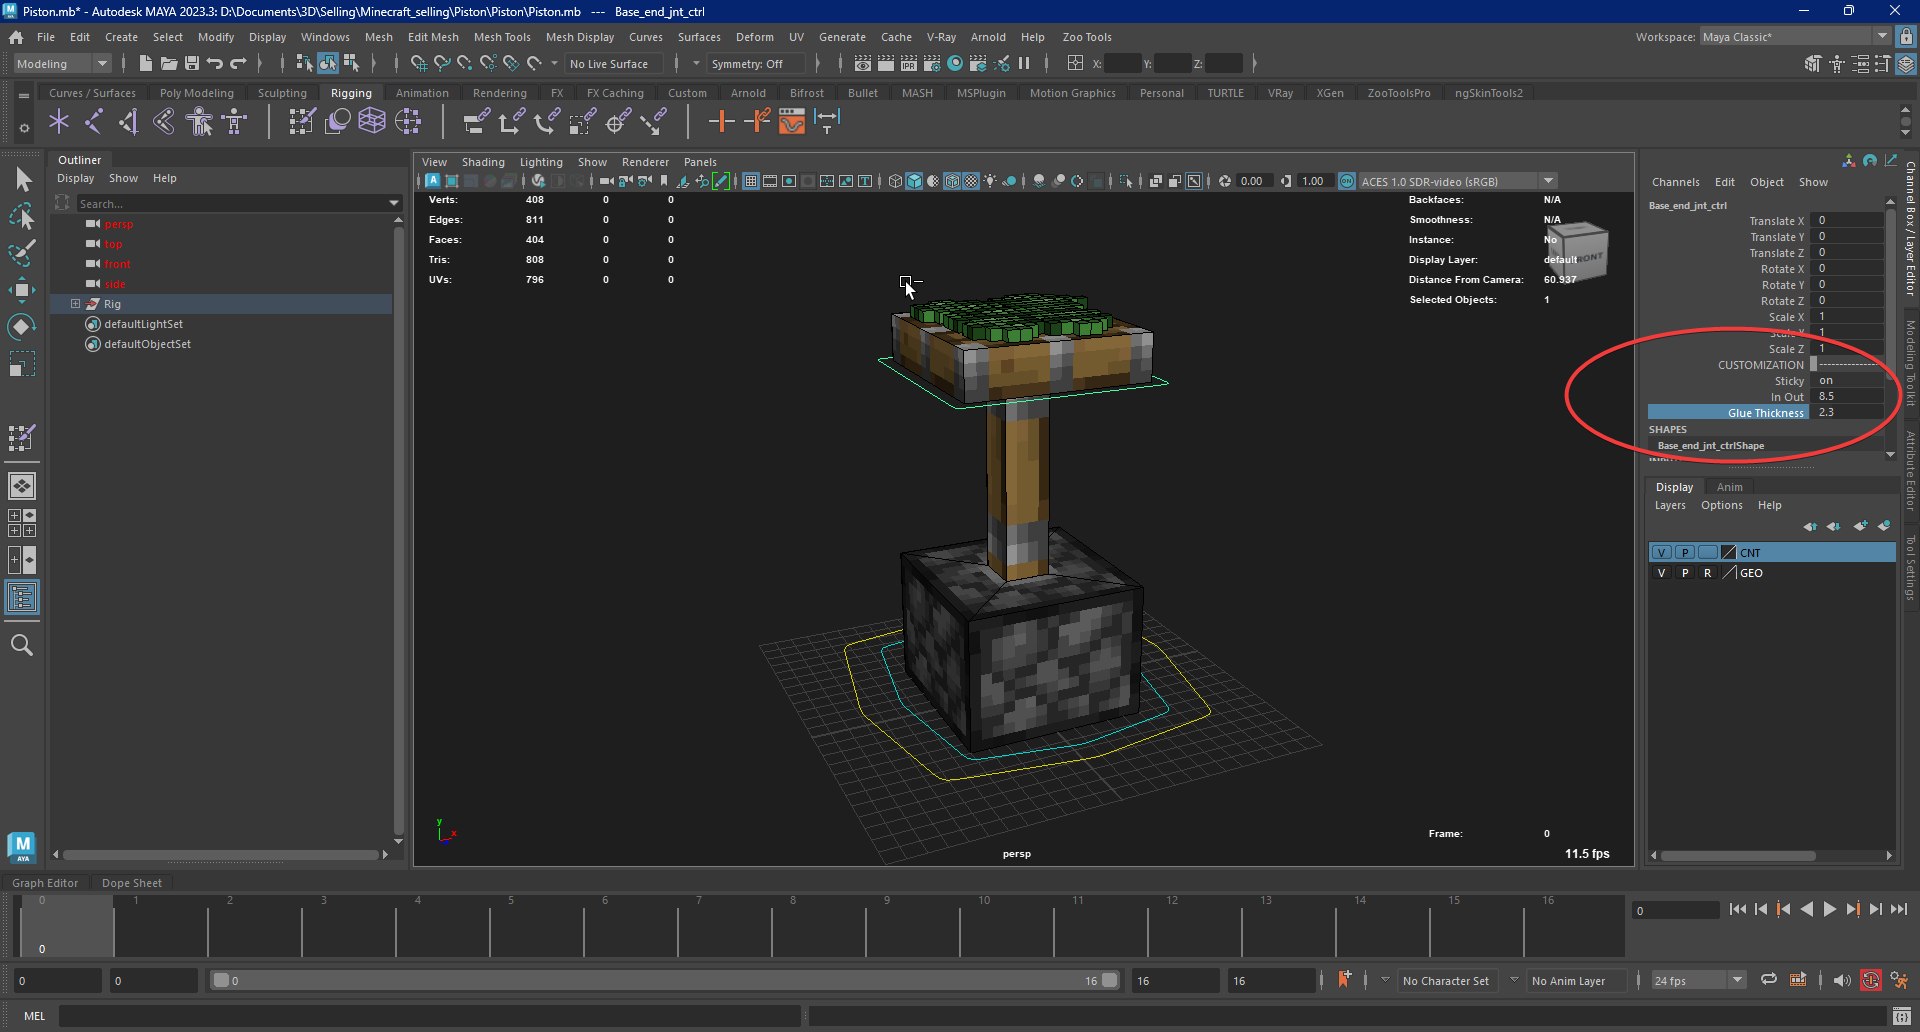This screenshot has height=1032, width=1920.
Task: Open the Symmetry Off dropdown
Action: tap(754, 63)
